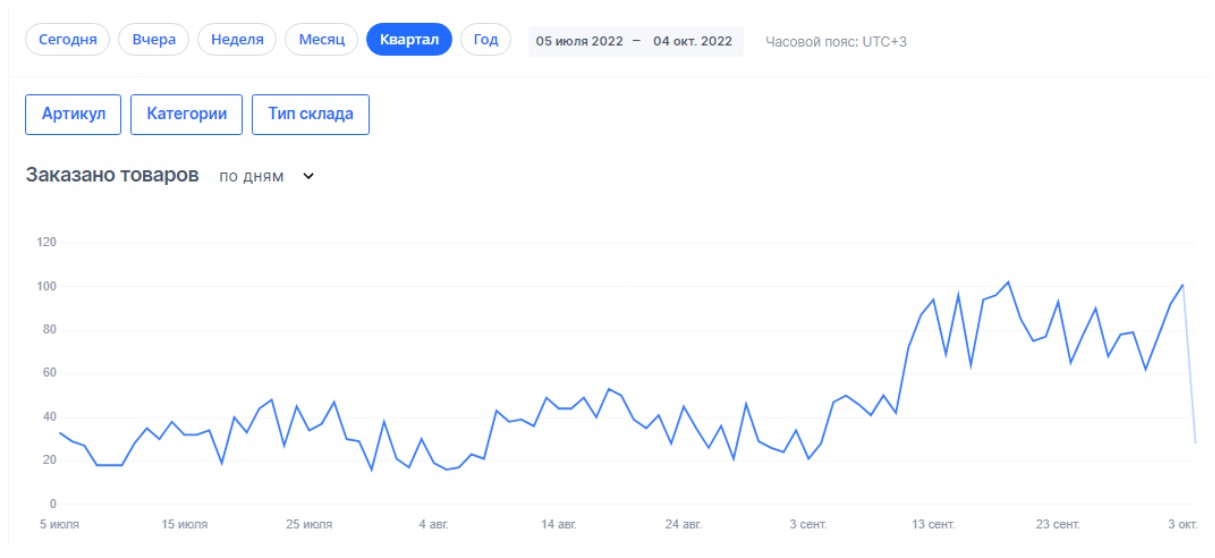
Task: Switch the range to Год
Action: pos(486,40)
